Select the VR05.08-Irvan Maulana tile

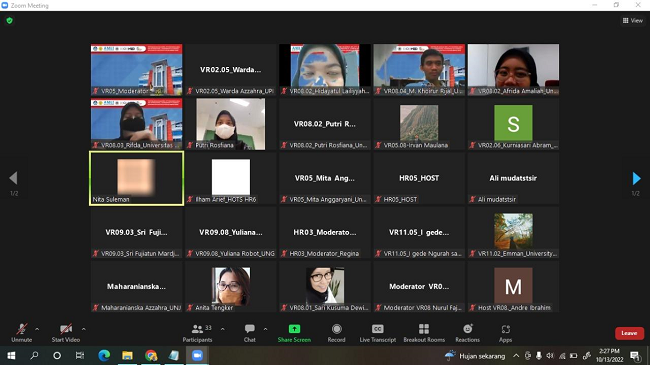point(419,124)
